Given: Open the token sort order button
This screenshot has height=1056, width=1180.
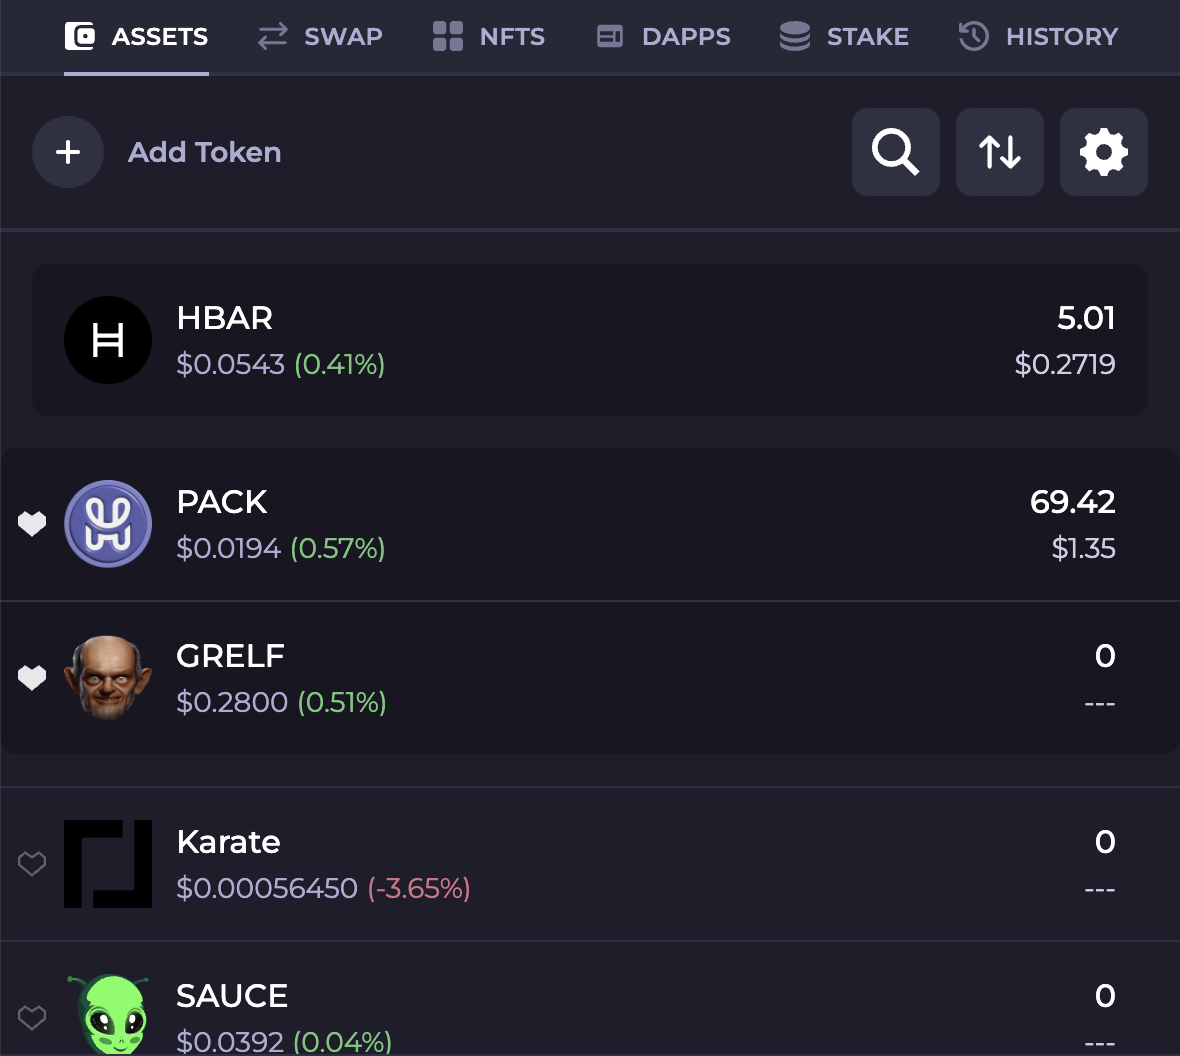Looking at the screenshot, I should tap(999, 152).
